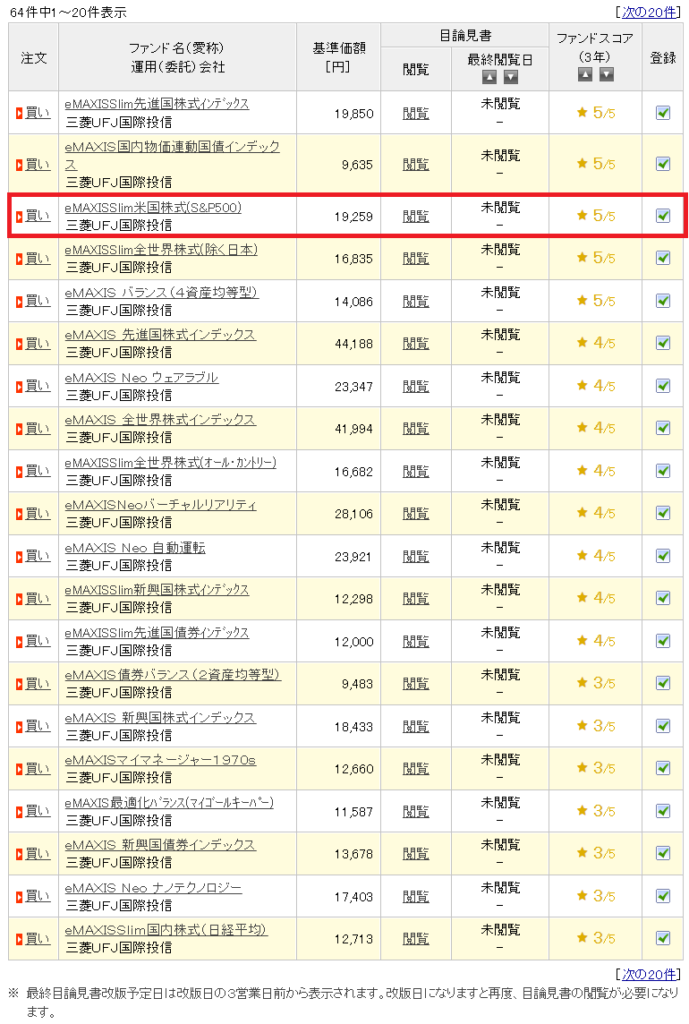Click price 44,188 cell
This screenshot has height=1024, width=689.
click(353, 344)
